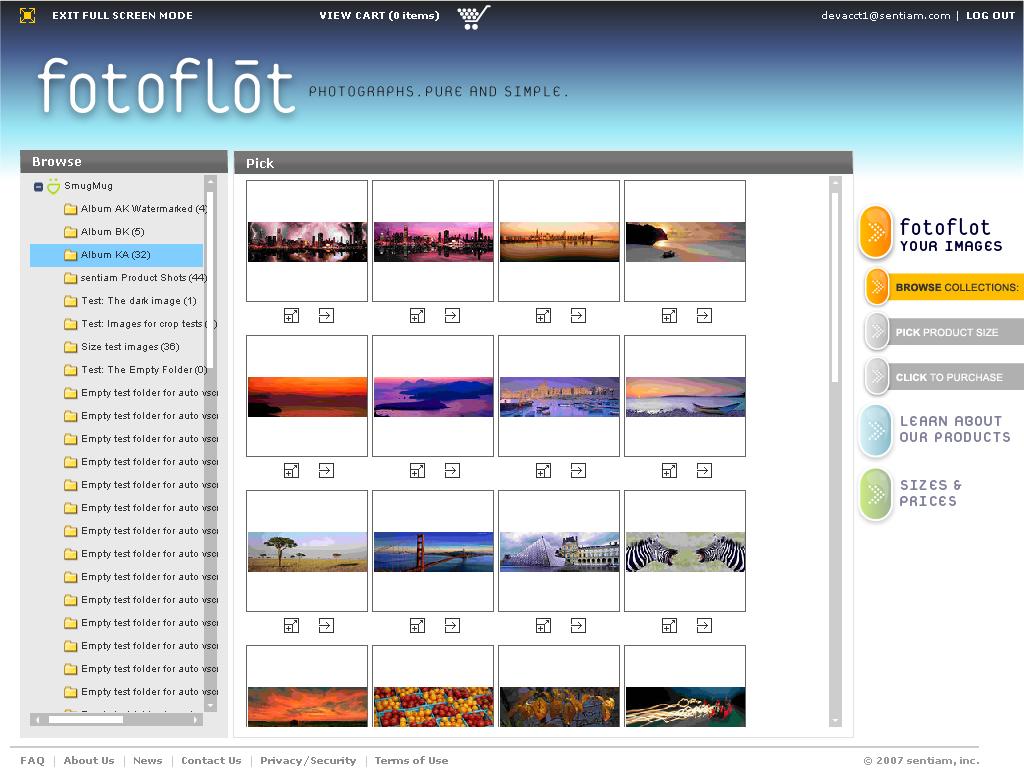Pick the Louvre pyramid arrow icon
1024x768 pixels.
(578, 626)
